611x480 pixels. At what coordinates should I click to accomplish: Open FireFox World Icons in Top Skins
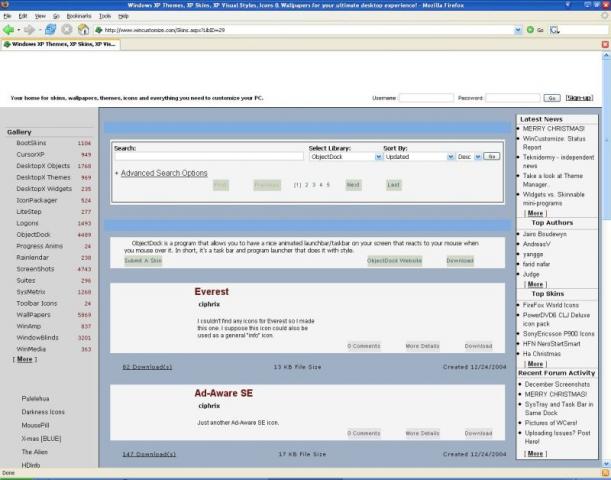pos(551,305)
